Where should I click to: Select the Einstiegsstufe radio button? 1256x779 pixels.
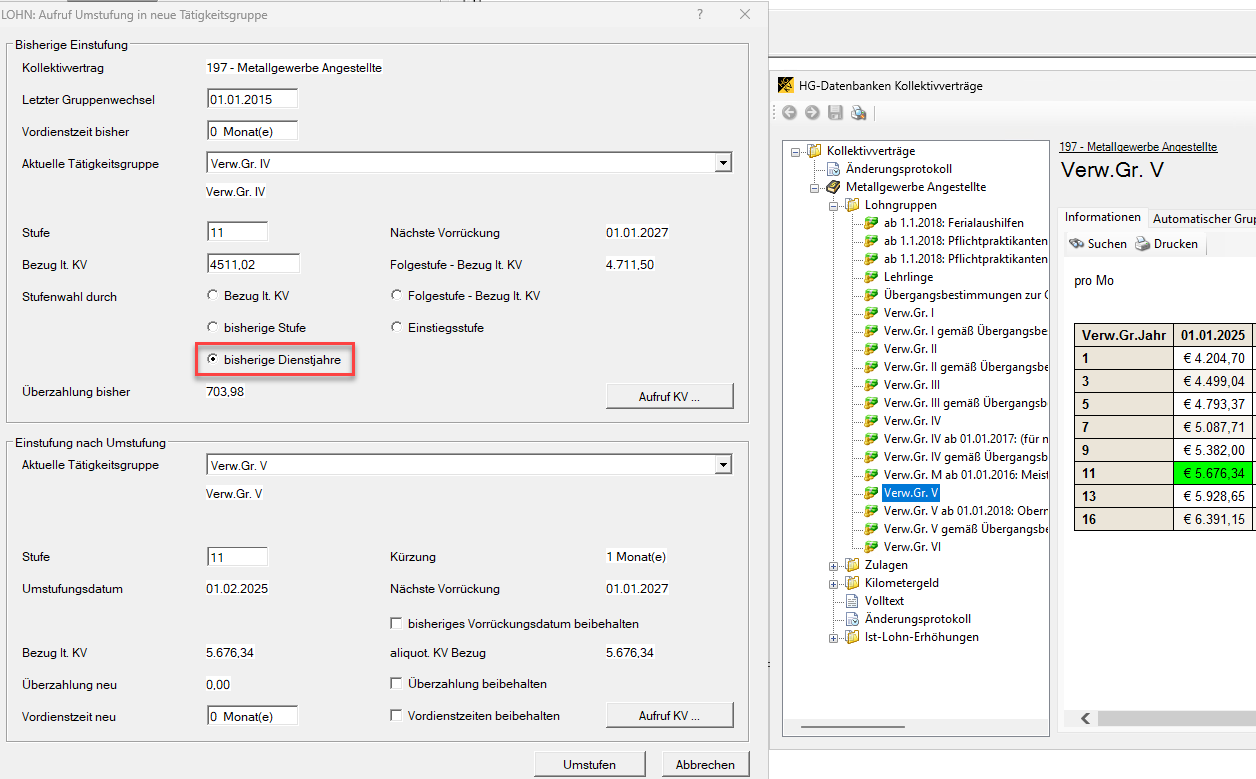point(397,328)
